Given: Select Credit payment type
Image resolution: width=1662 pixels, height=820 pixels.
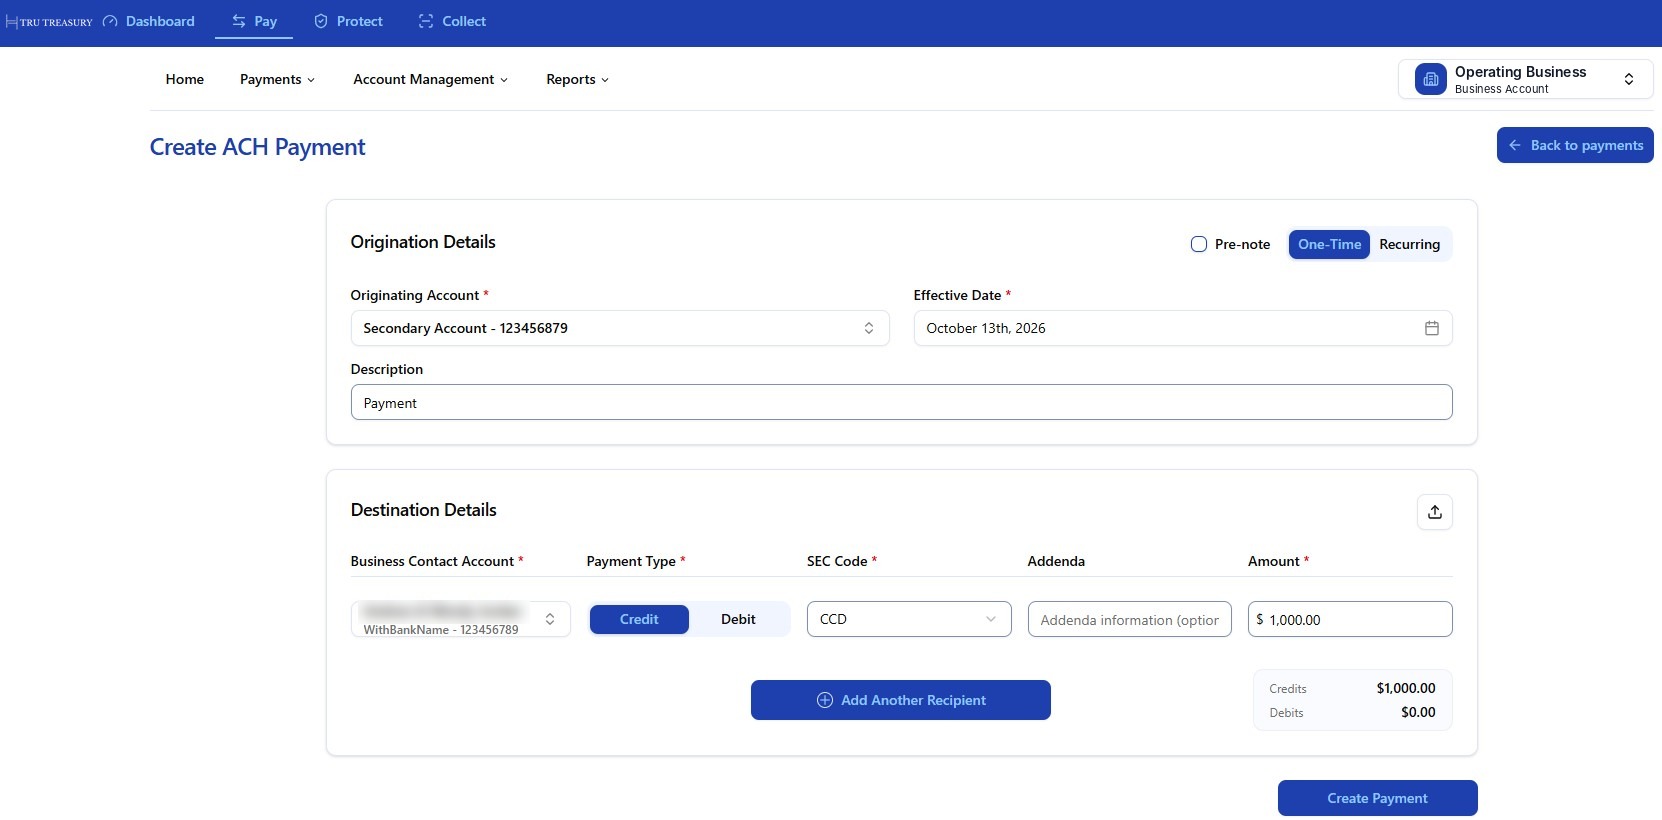Looking at the screenshot, I should pyautogui.click(x=639, y=619).
